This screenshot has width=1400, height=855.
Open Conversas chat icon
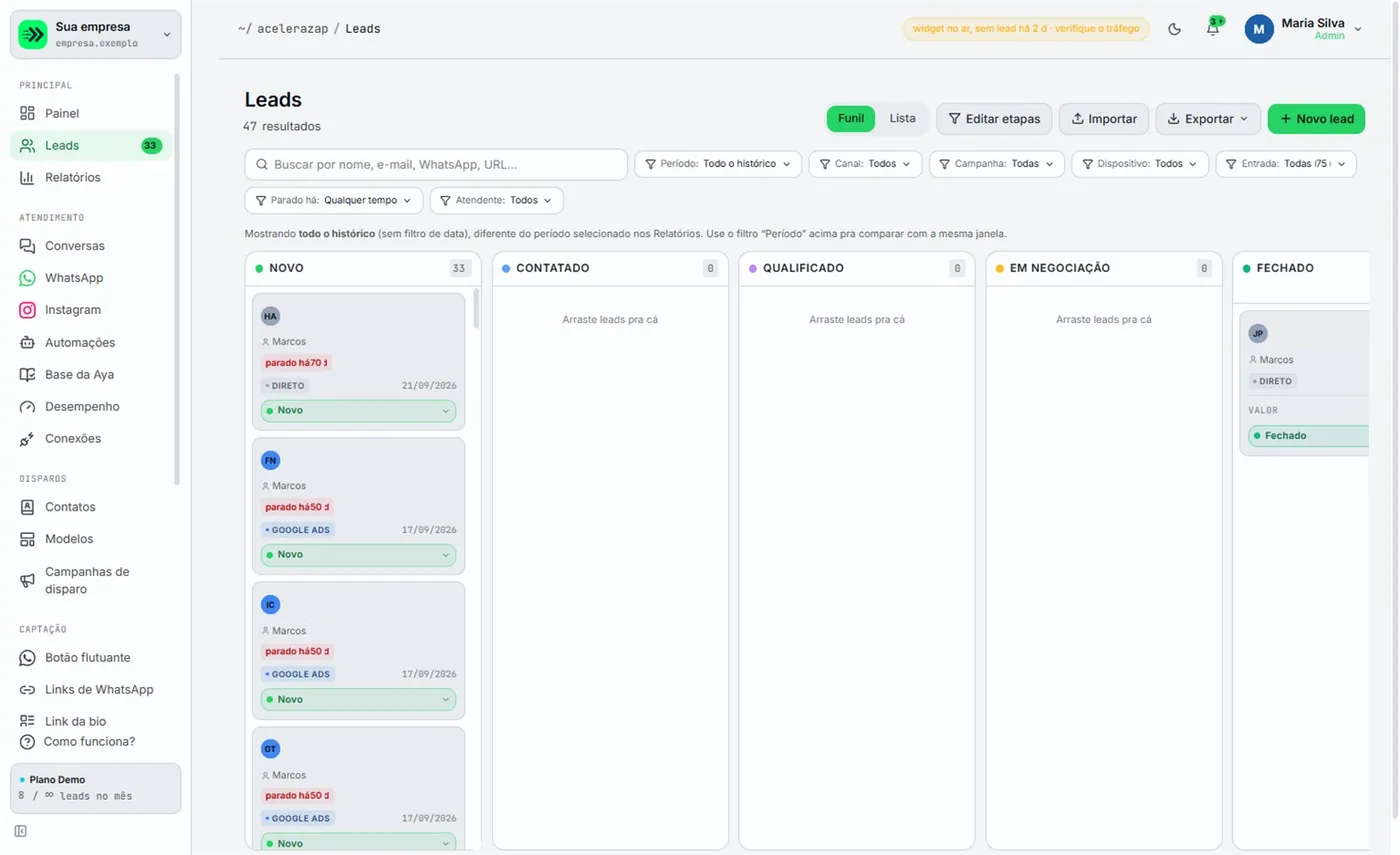[x=28, y=245]
